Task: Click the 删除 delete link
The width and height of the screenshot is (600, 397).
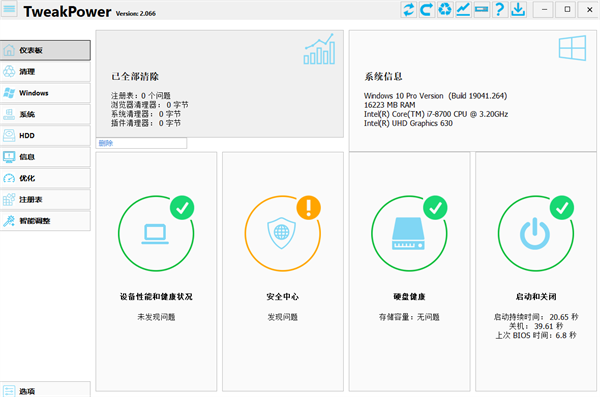Action: coord(106,143)
